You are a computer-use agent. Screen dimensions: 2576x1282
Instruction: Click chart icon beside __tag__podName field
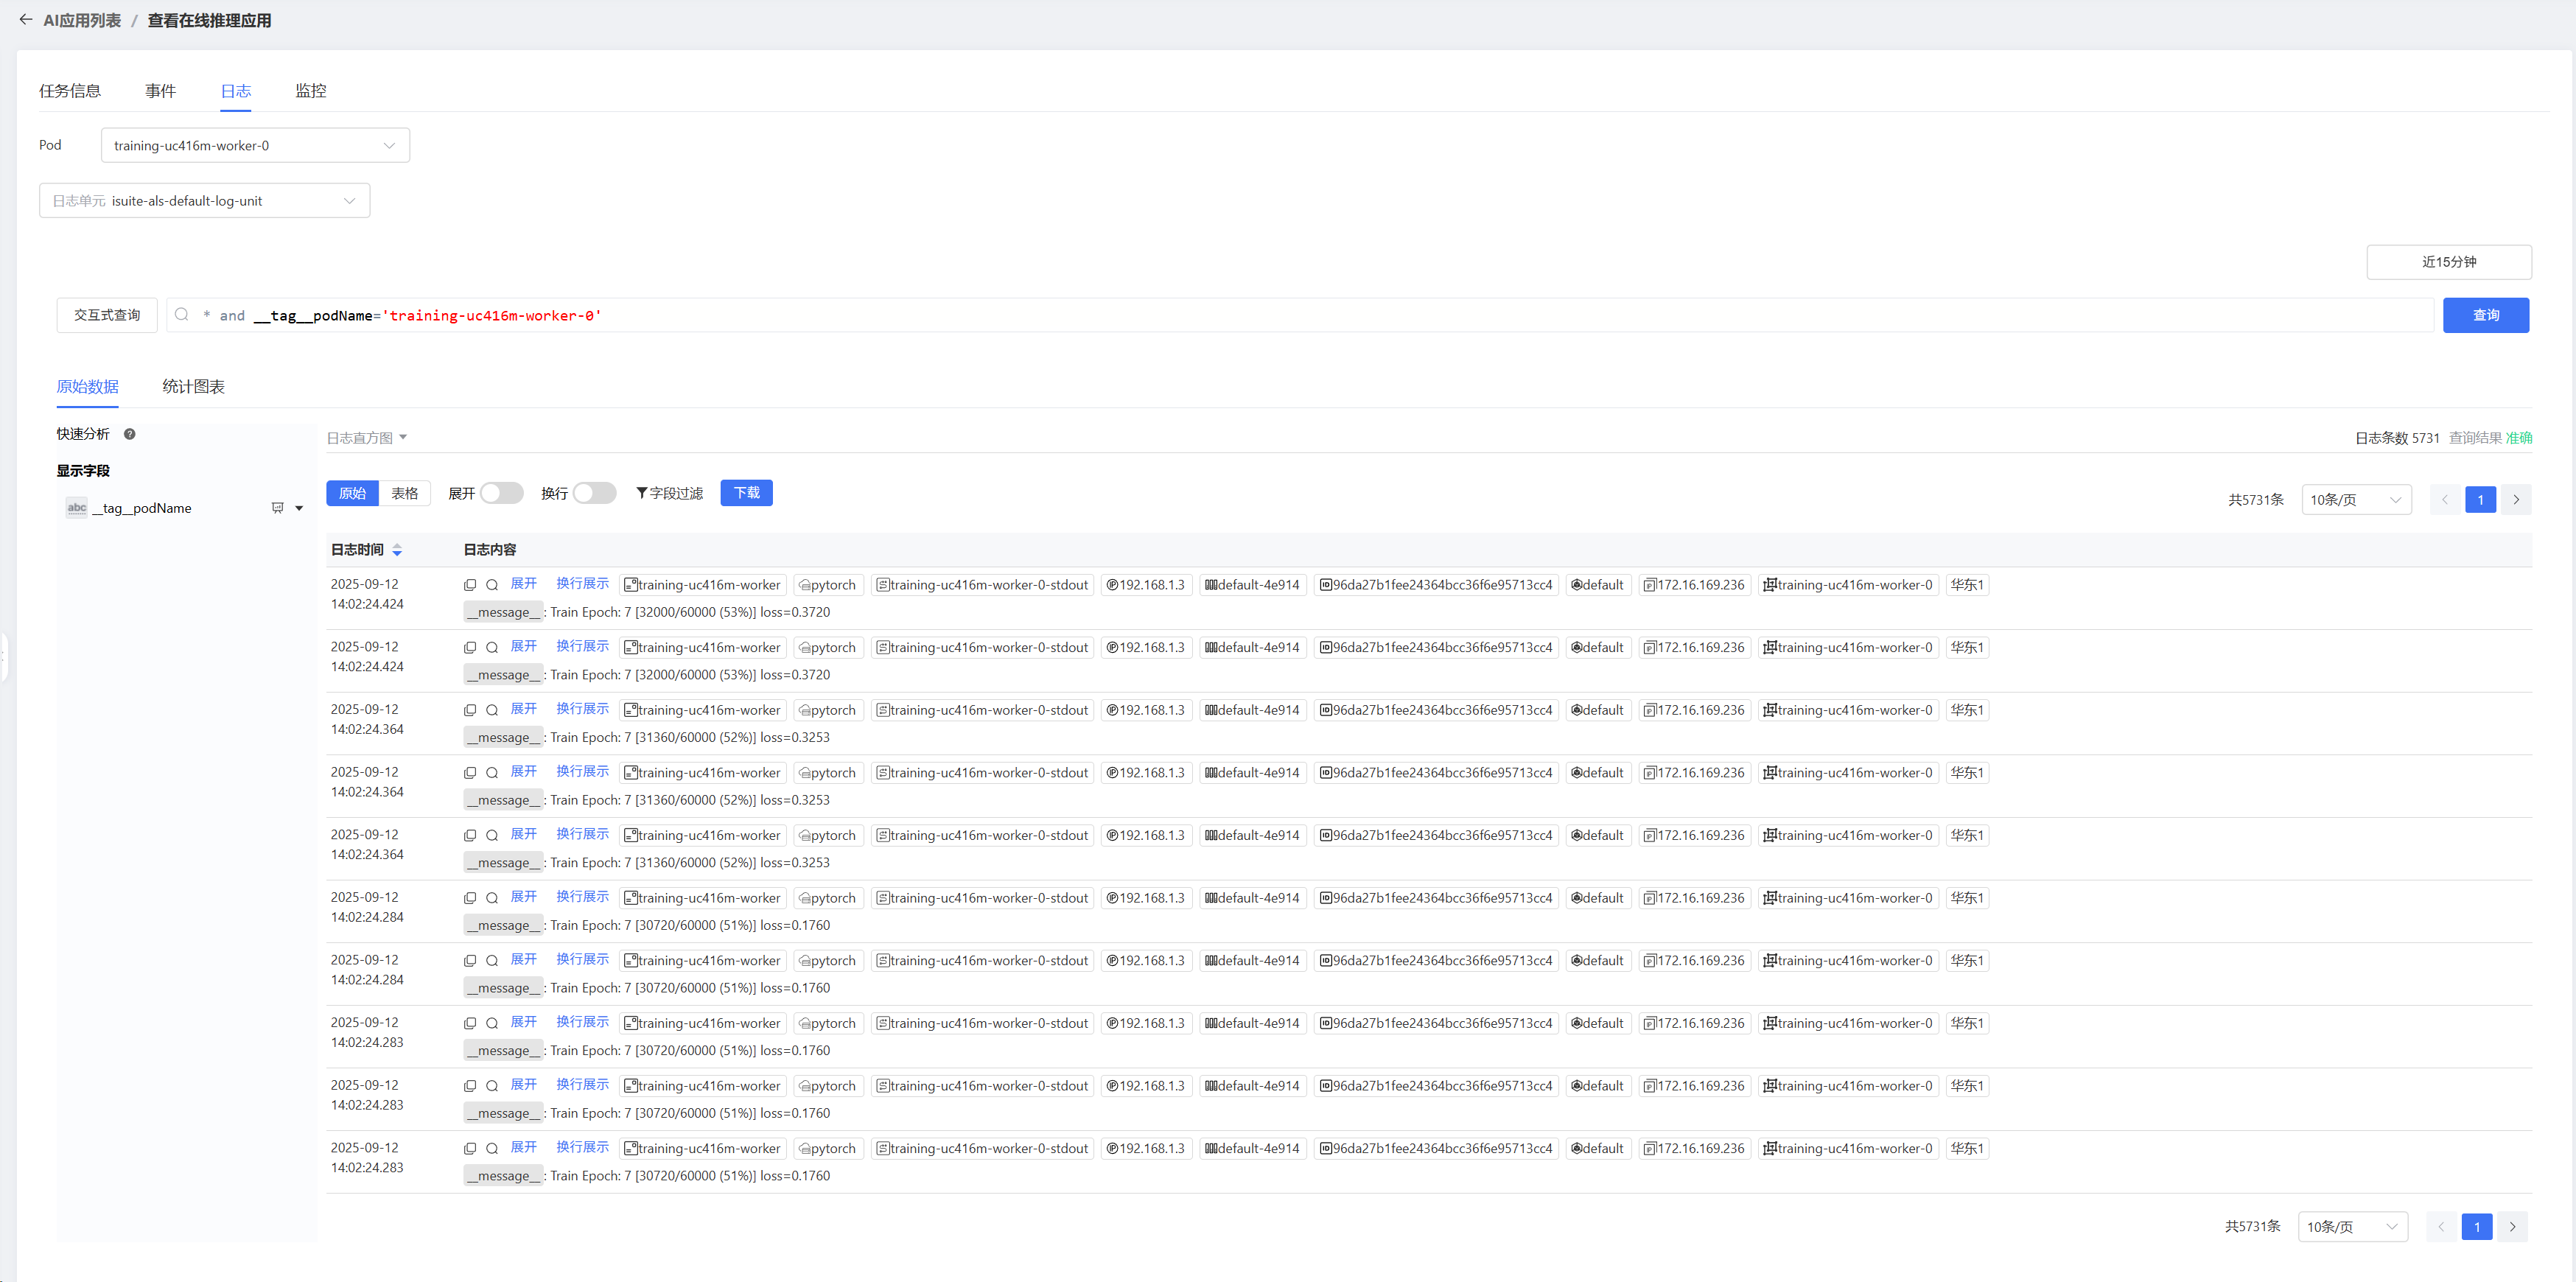[x=277, y=508]
